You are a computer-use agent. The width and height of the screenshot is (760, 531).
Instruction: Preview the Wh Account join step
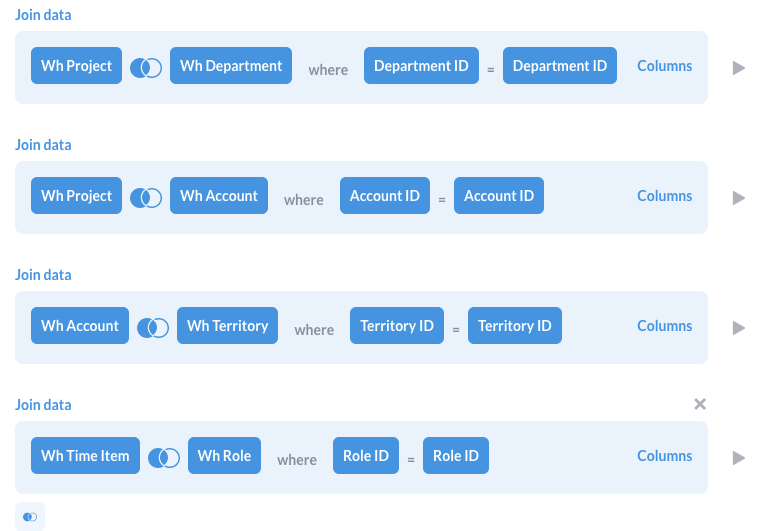pos(738,198)
